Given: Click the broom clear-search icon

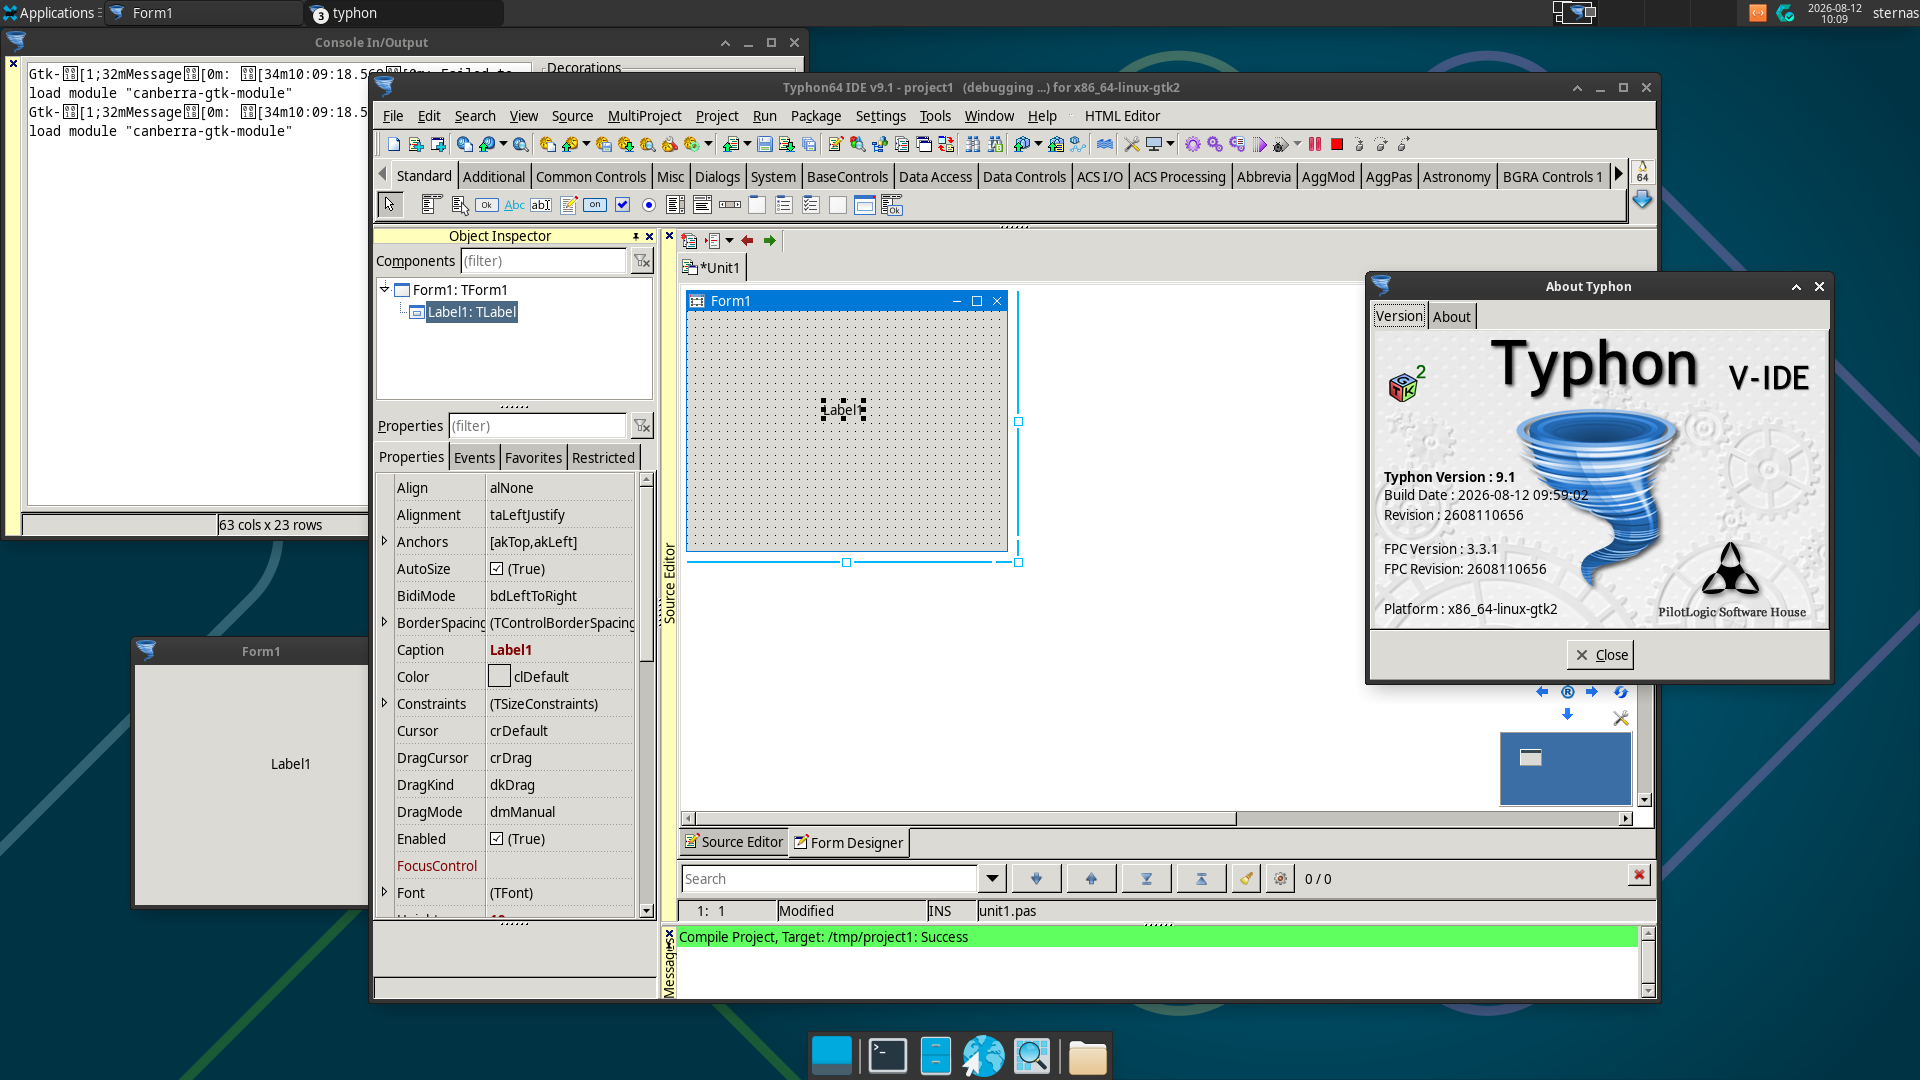Looking at the screenshot, I should coord(1246,879).
